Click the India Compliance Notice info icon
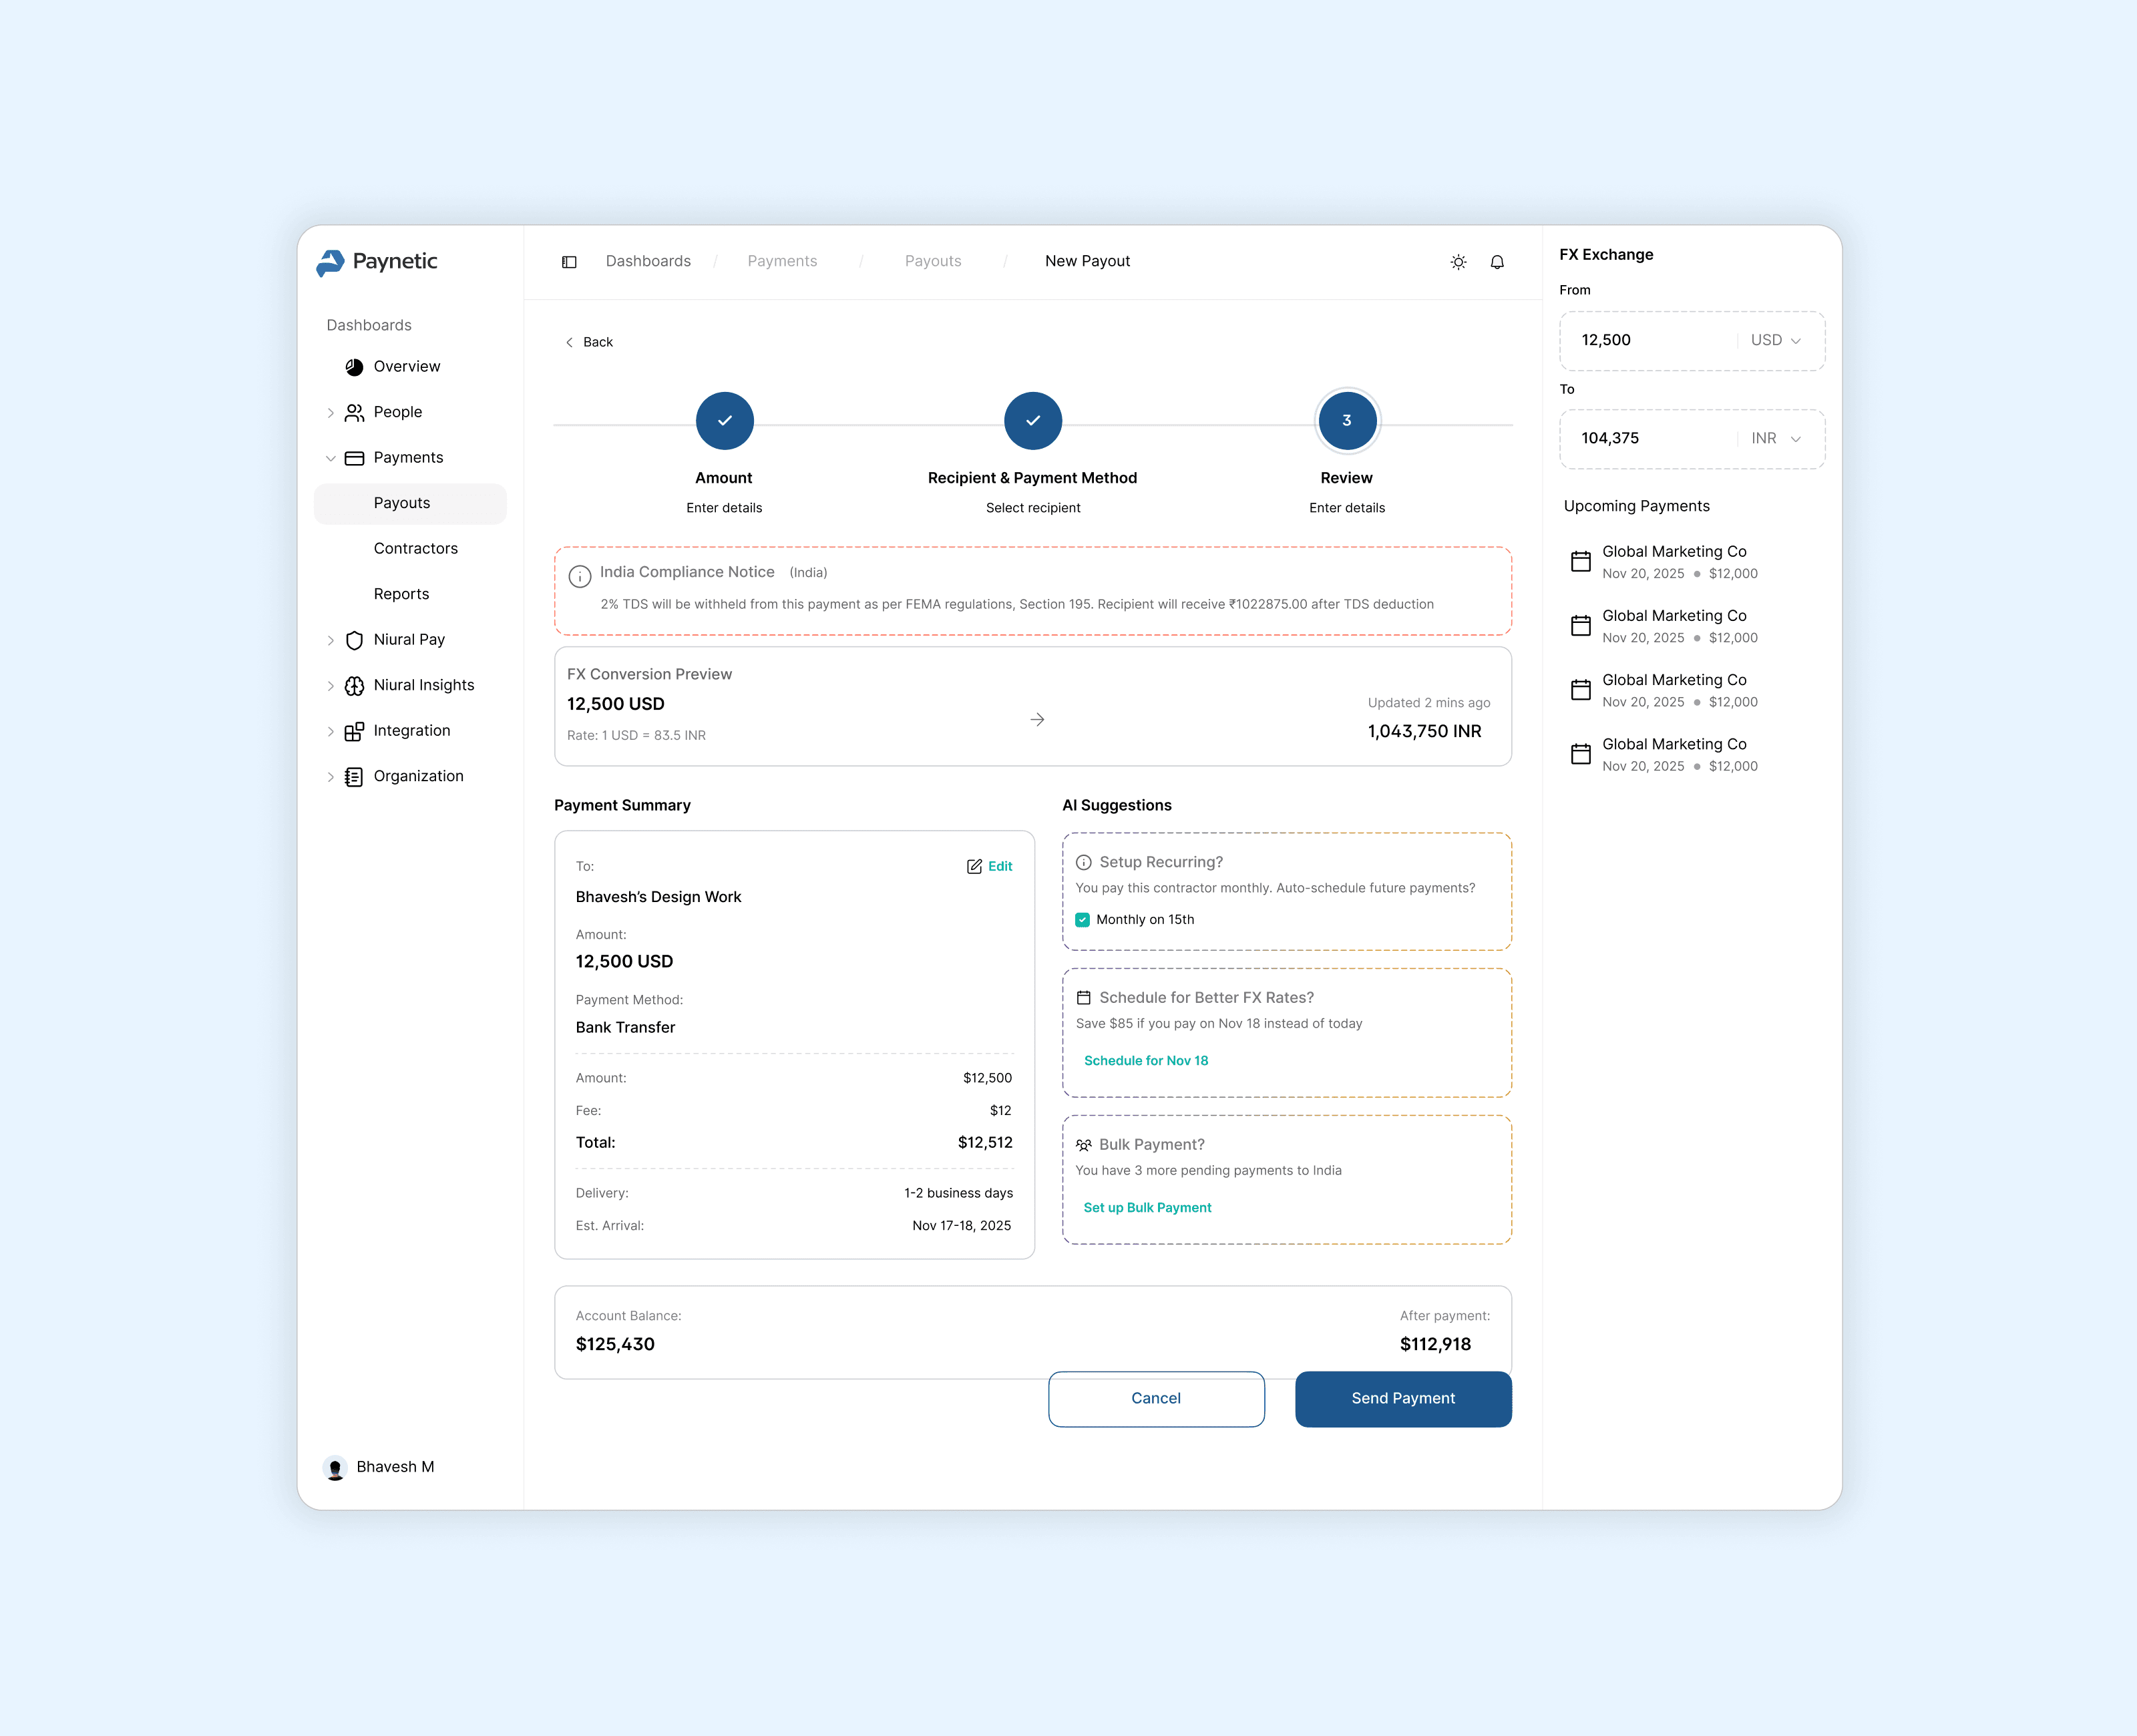The width and height of the screenshot is (2137, 1736). (579, 576)
